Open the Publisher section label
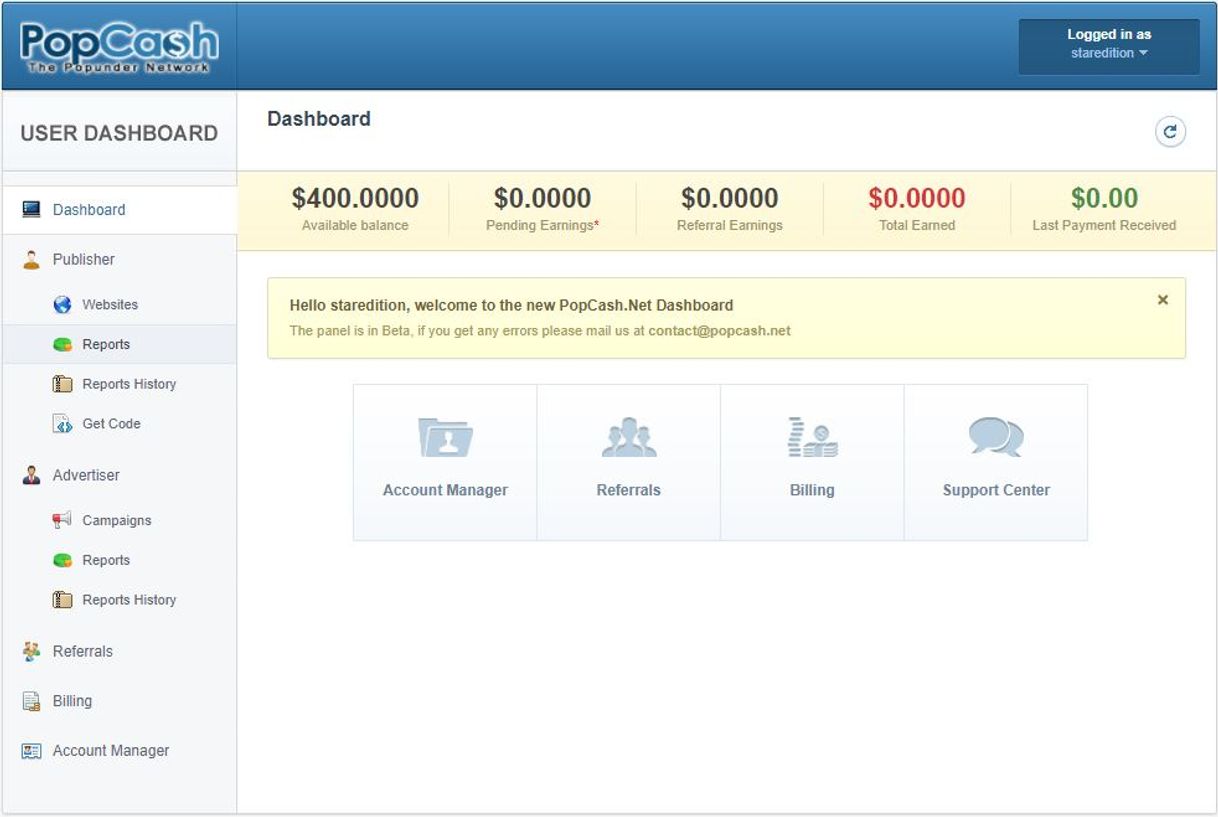The image size is (1218, 817). tap(84, 260)
